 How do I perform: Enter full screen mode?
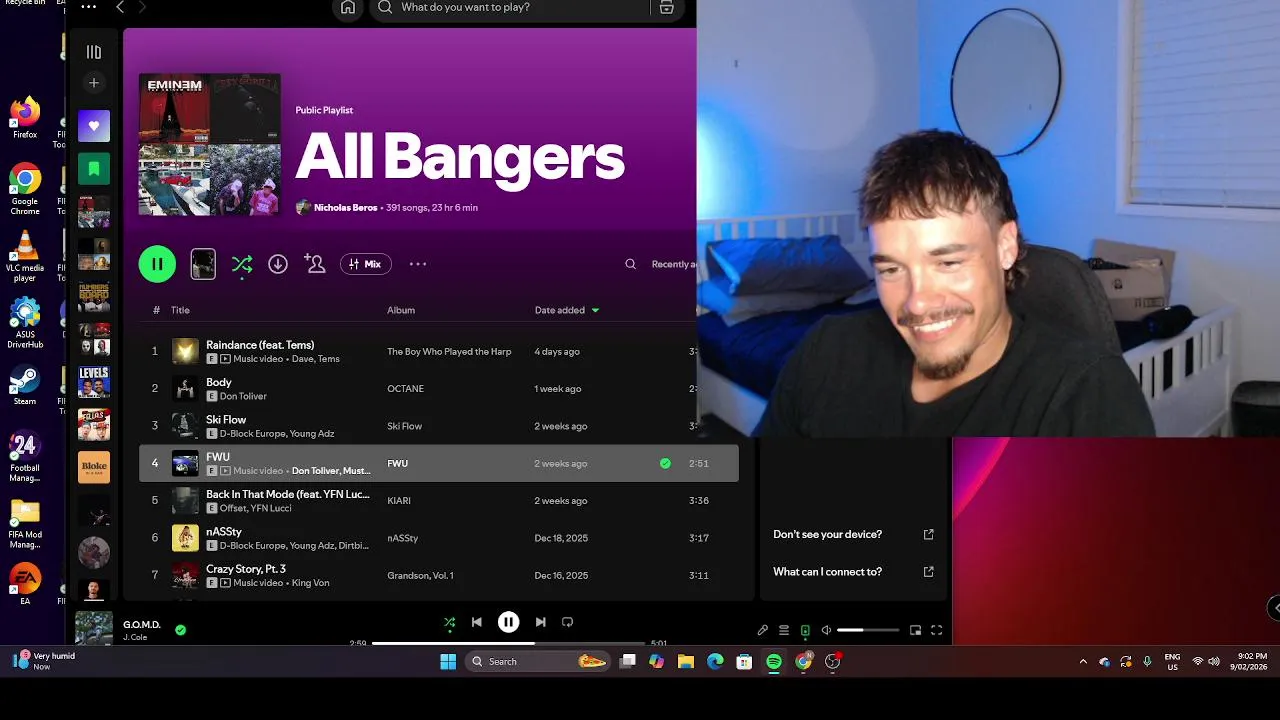point(937,630)
